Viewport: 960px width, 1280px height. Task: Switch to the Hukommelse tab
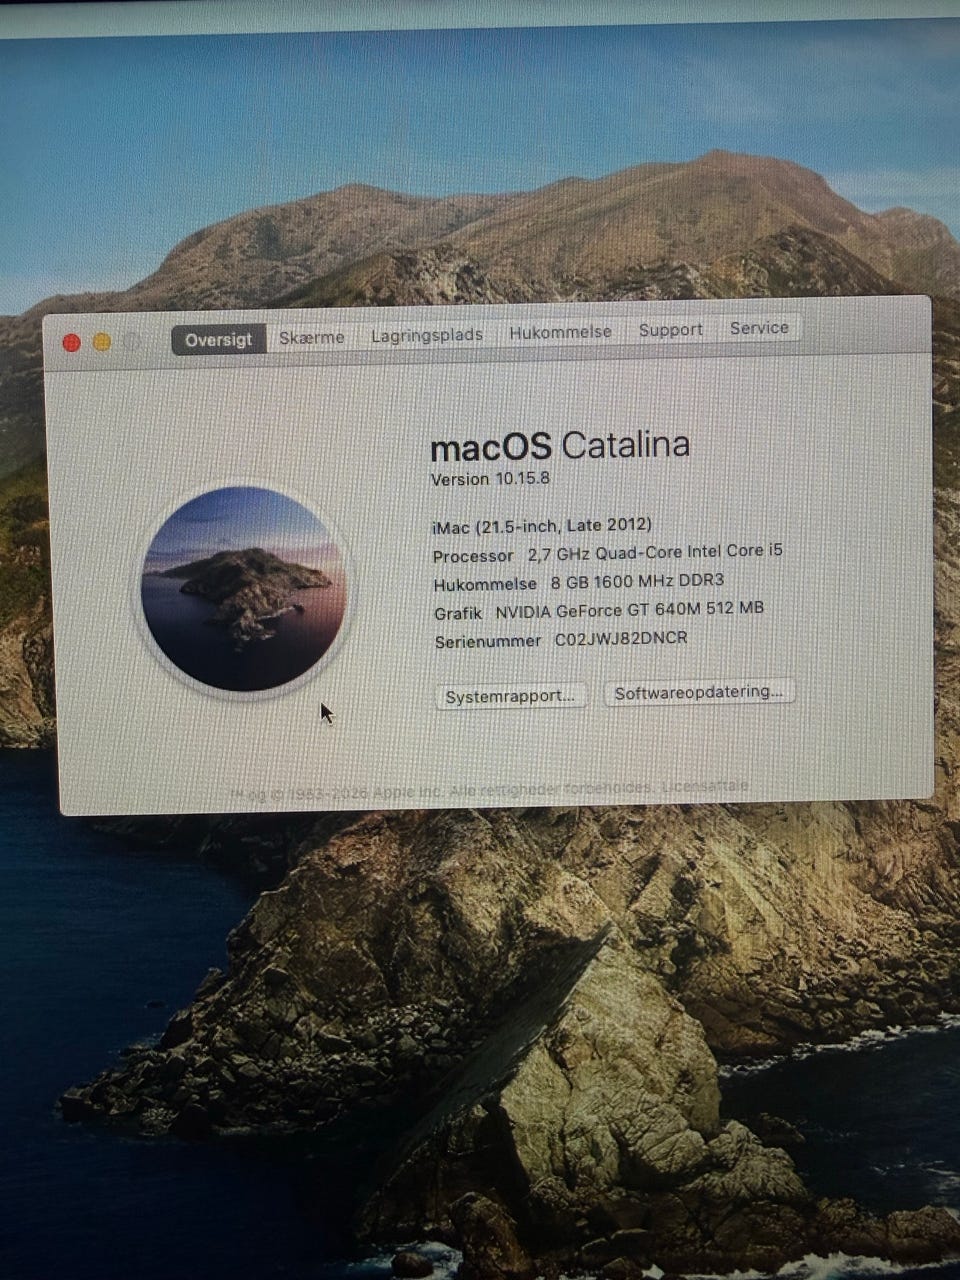tap(560, 332)
